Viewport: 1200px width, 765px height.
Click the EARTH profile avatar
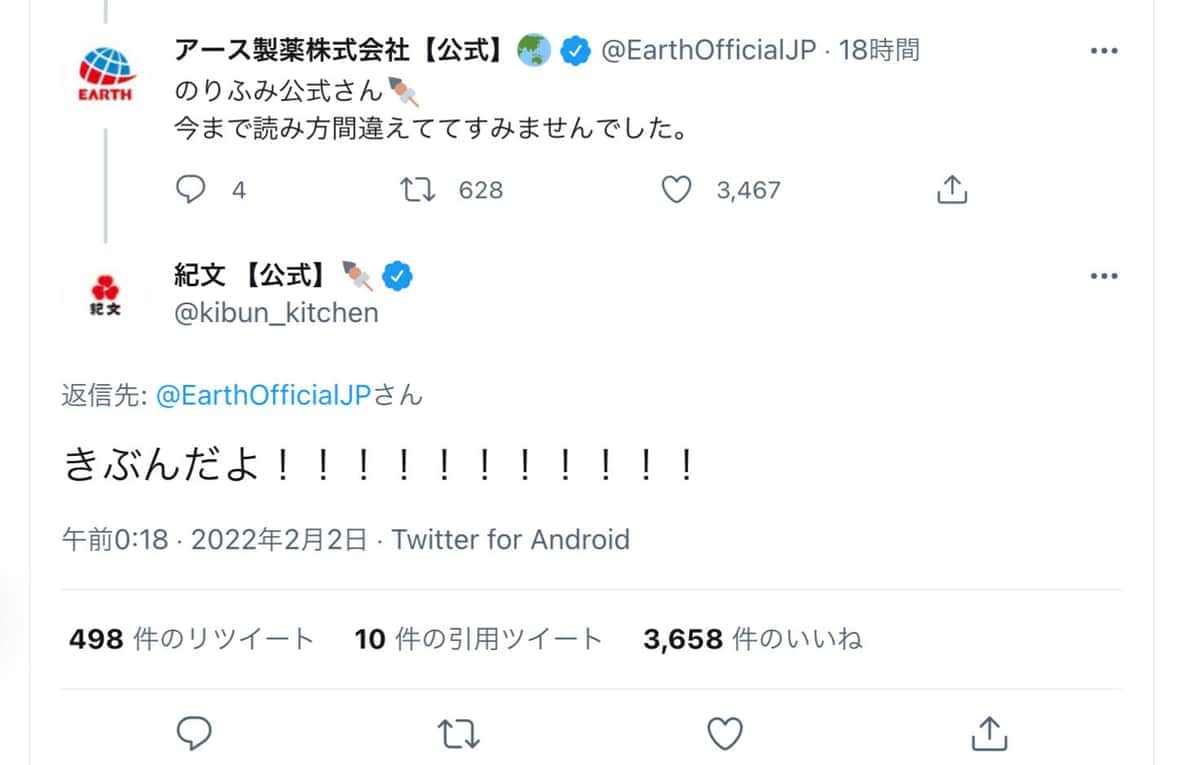point(103,70)
